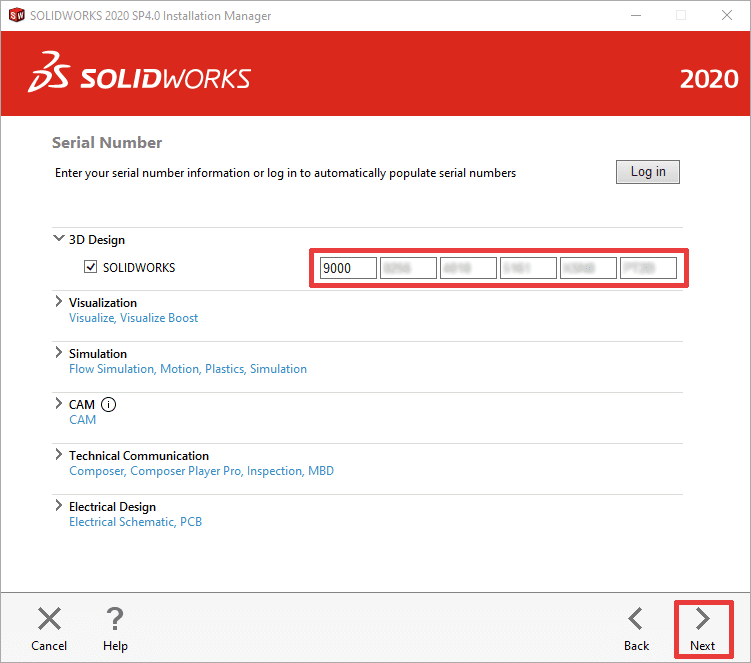Click the SOLIDWORKS app icon in title bar
The height and width of the screenshot is (663, 751).
click(16, 15)
